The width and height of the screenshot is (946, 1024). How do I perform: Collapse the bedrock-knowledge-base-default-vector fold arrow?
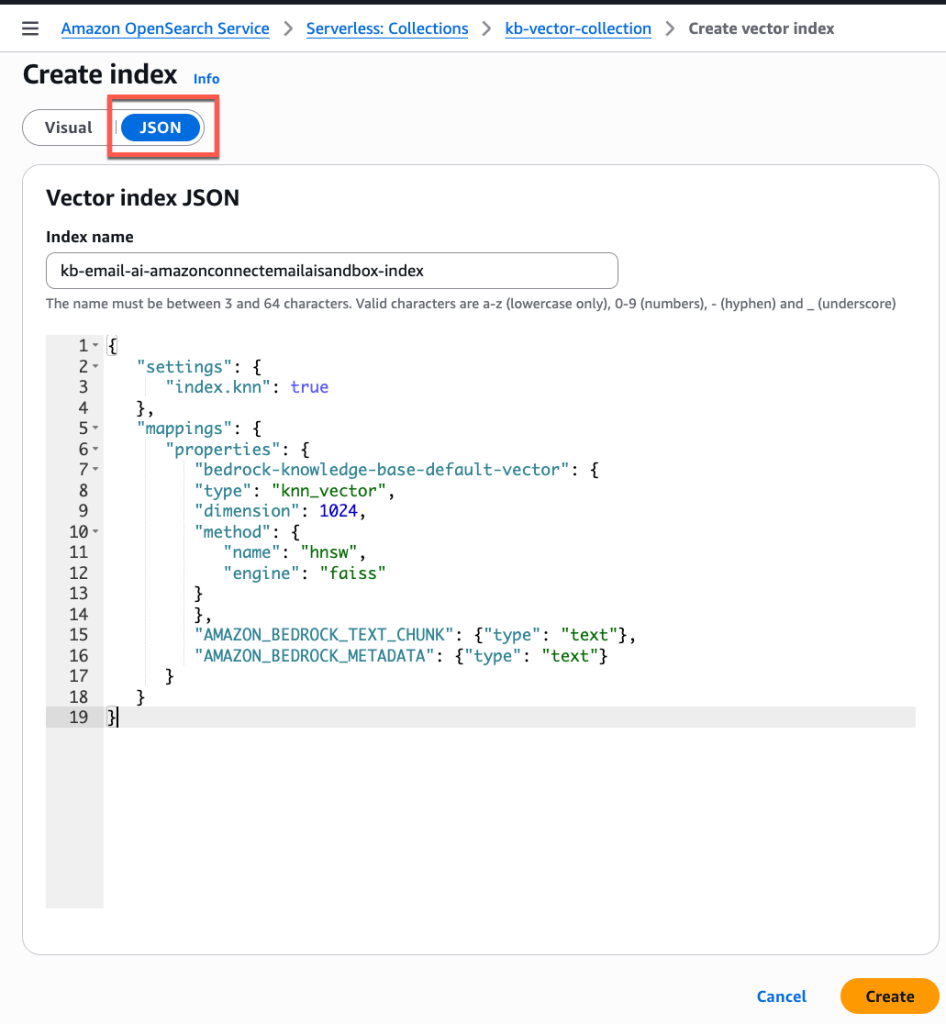click(93, 469)
